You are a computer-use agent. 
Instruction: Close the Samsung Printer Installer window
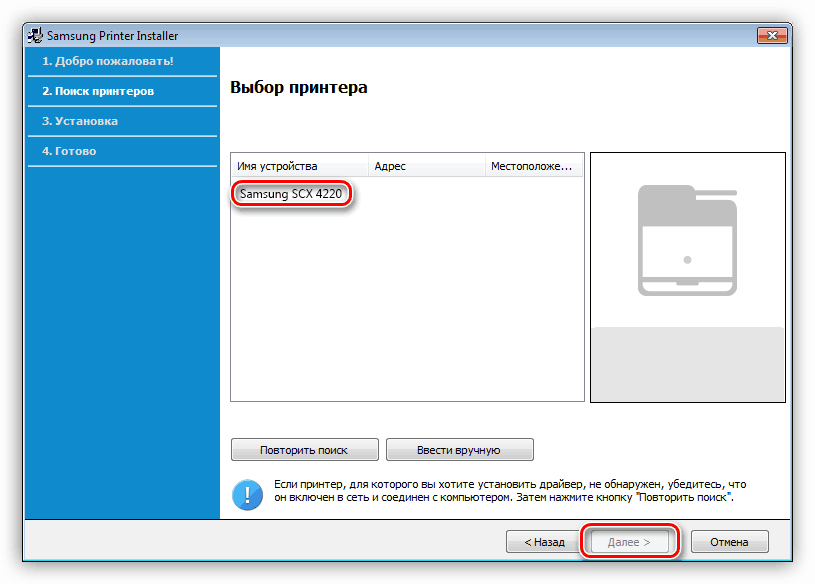coord(772,35)
